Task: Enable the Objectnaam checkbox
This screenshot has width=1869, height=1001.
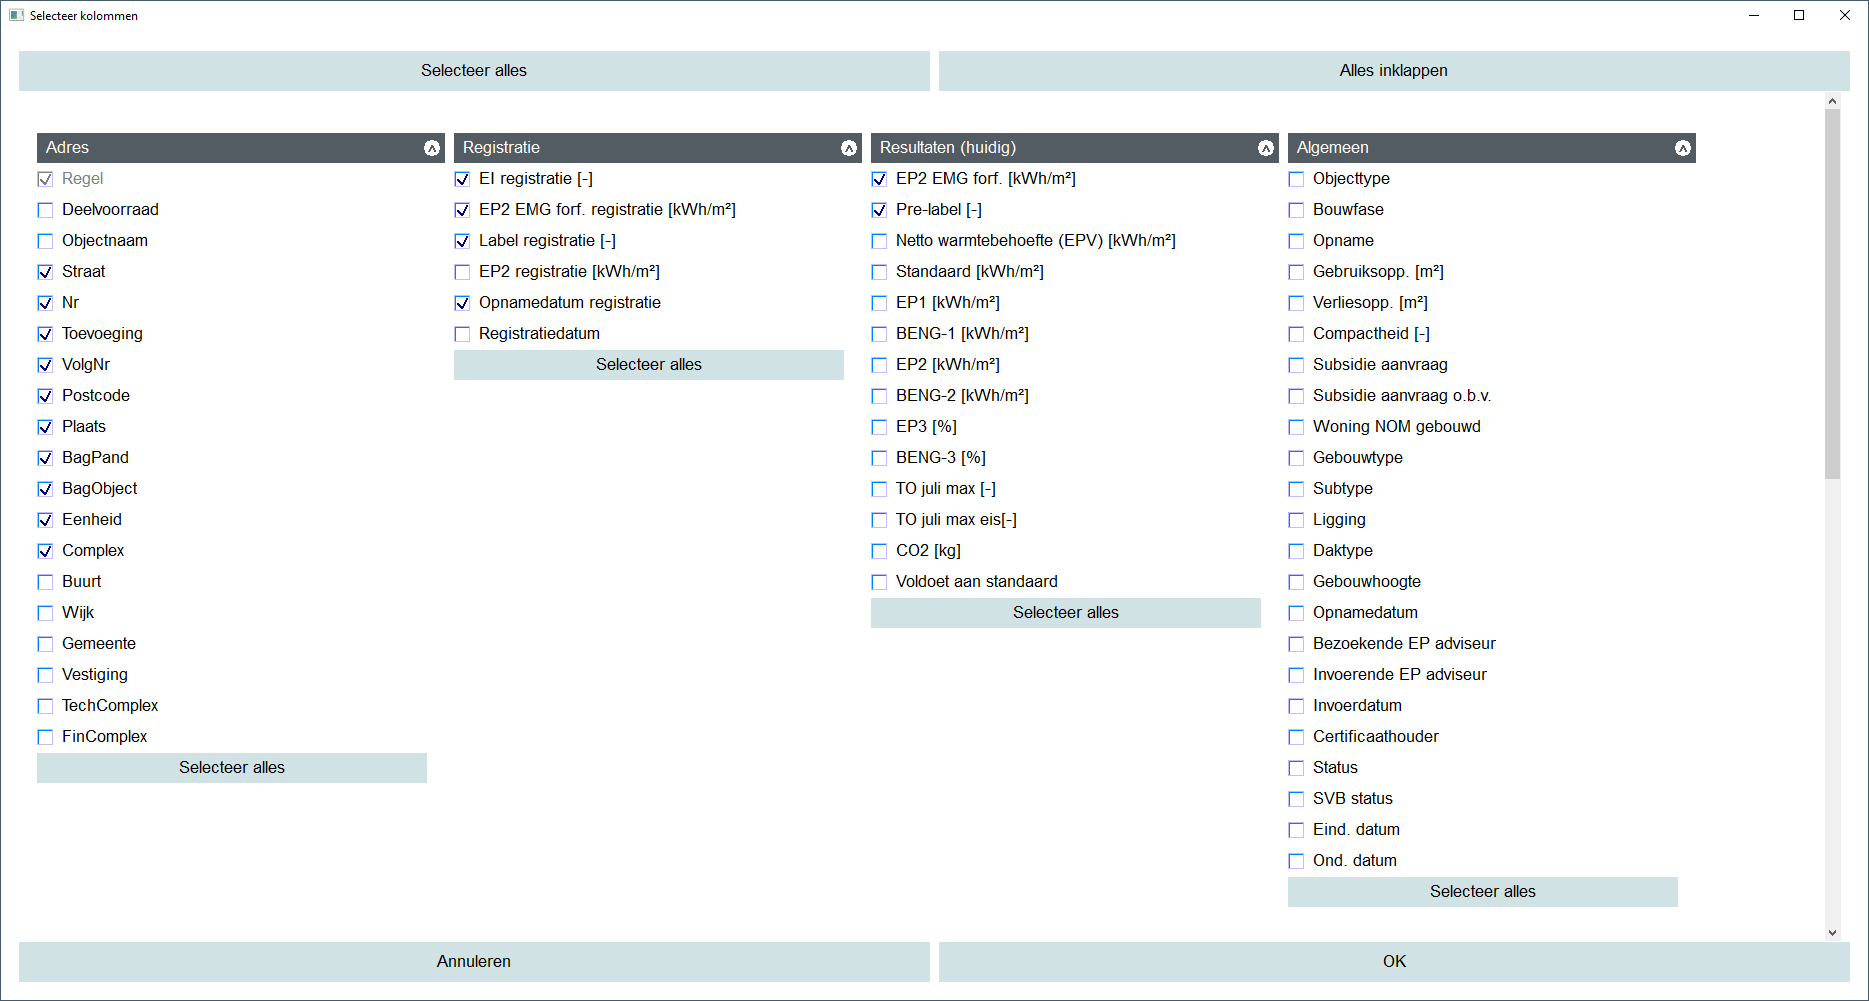Action: click(45, 241)
